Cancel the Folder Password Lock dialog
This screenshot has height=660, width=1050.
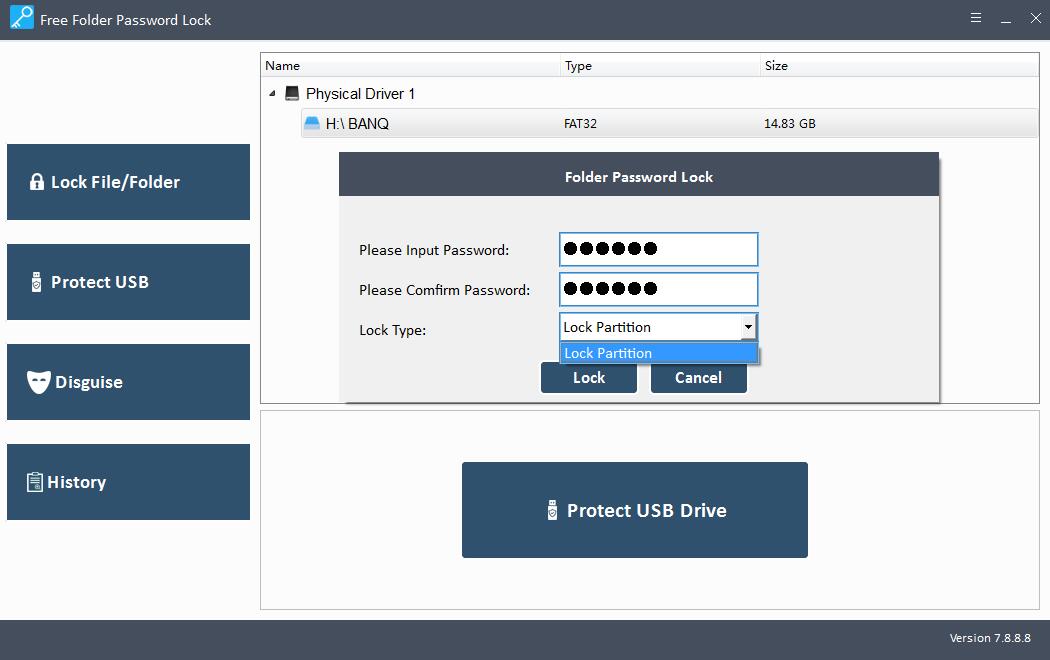point(698,377)
